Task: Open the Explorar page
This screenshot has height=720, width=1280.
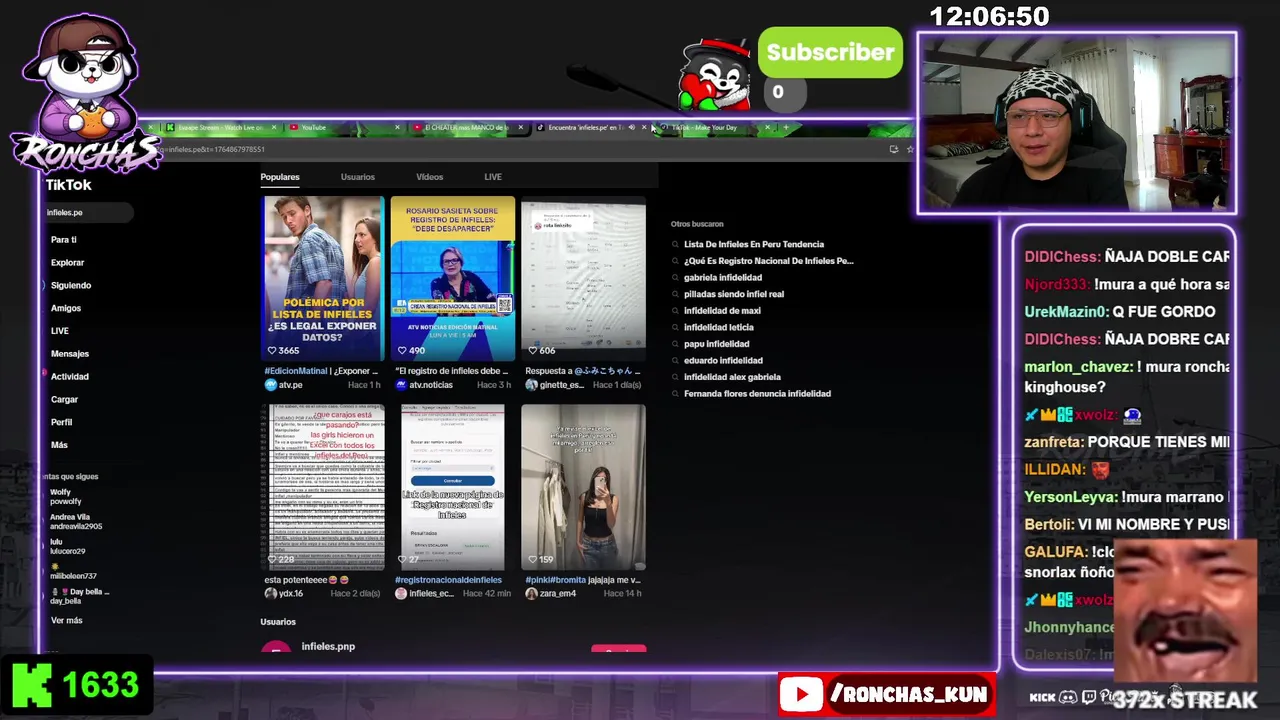Action: [68, 263]
